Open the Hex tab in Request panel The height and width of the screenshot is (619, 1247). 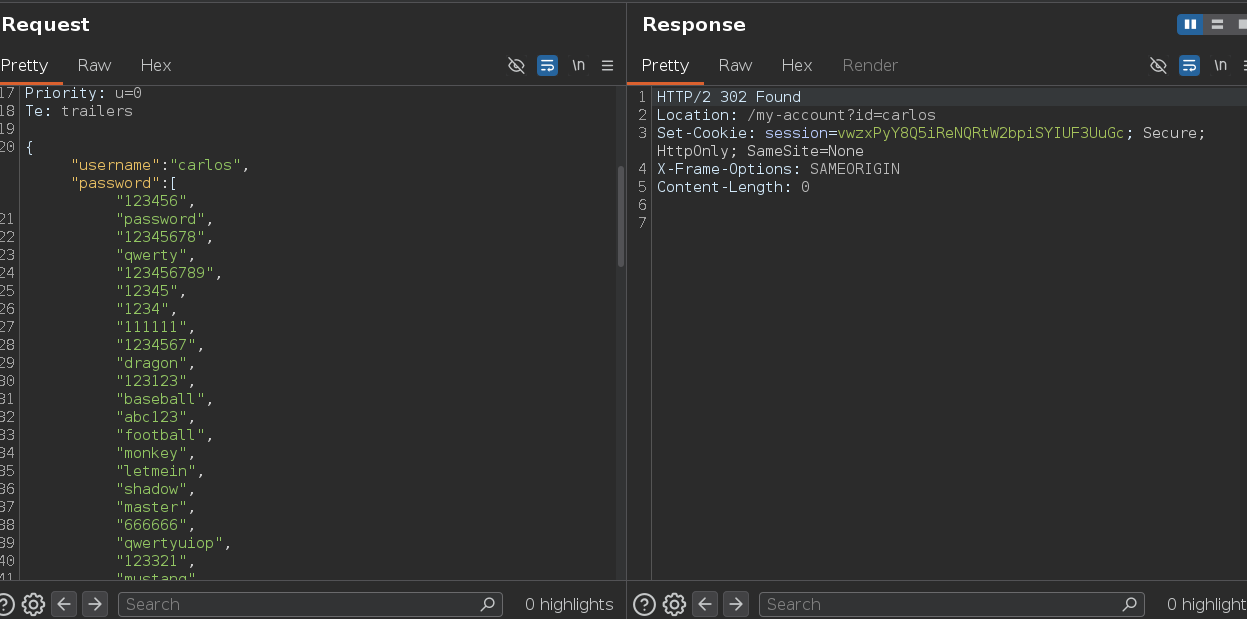point(156,65)
